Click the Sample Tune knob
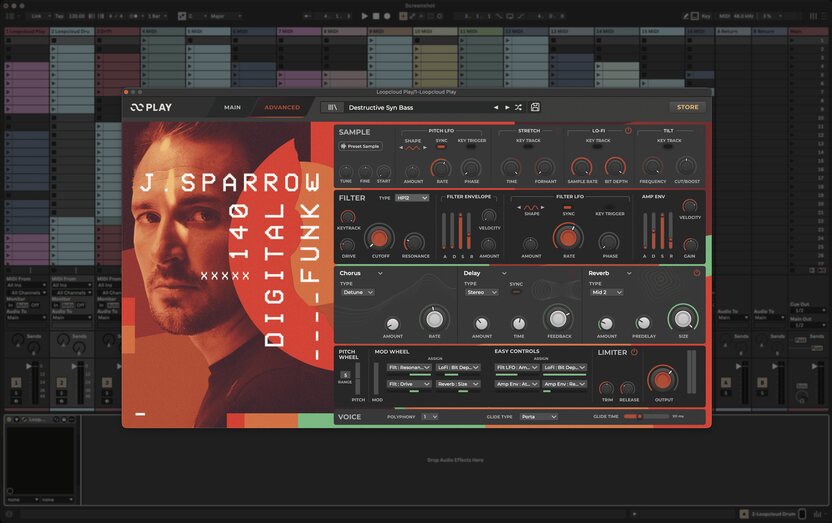Viewport: 832px width, 523px height. point(346,171)
